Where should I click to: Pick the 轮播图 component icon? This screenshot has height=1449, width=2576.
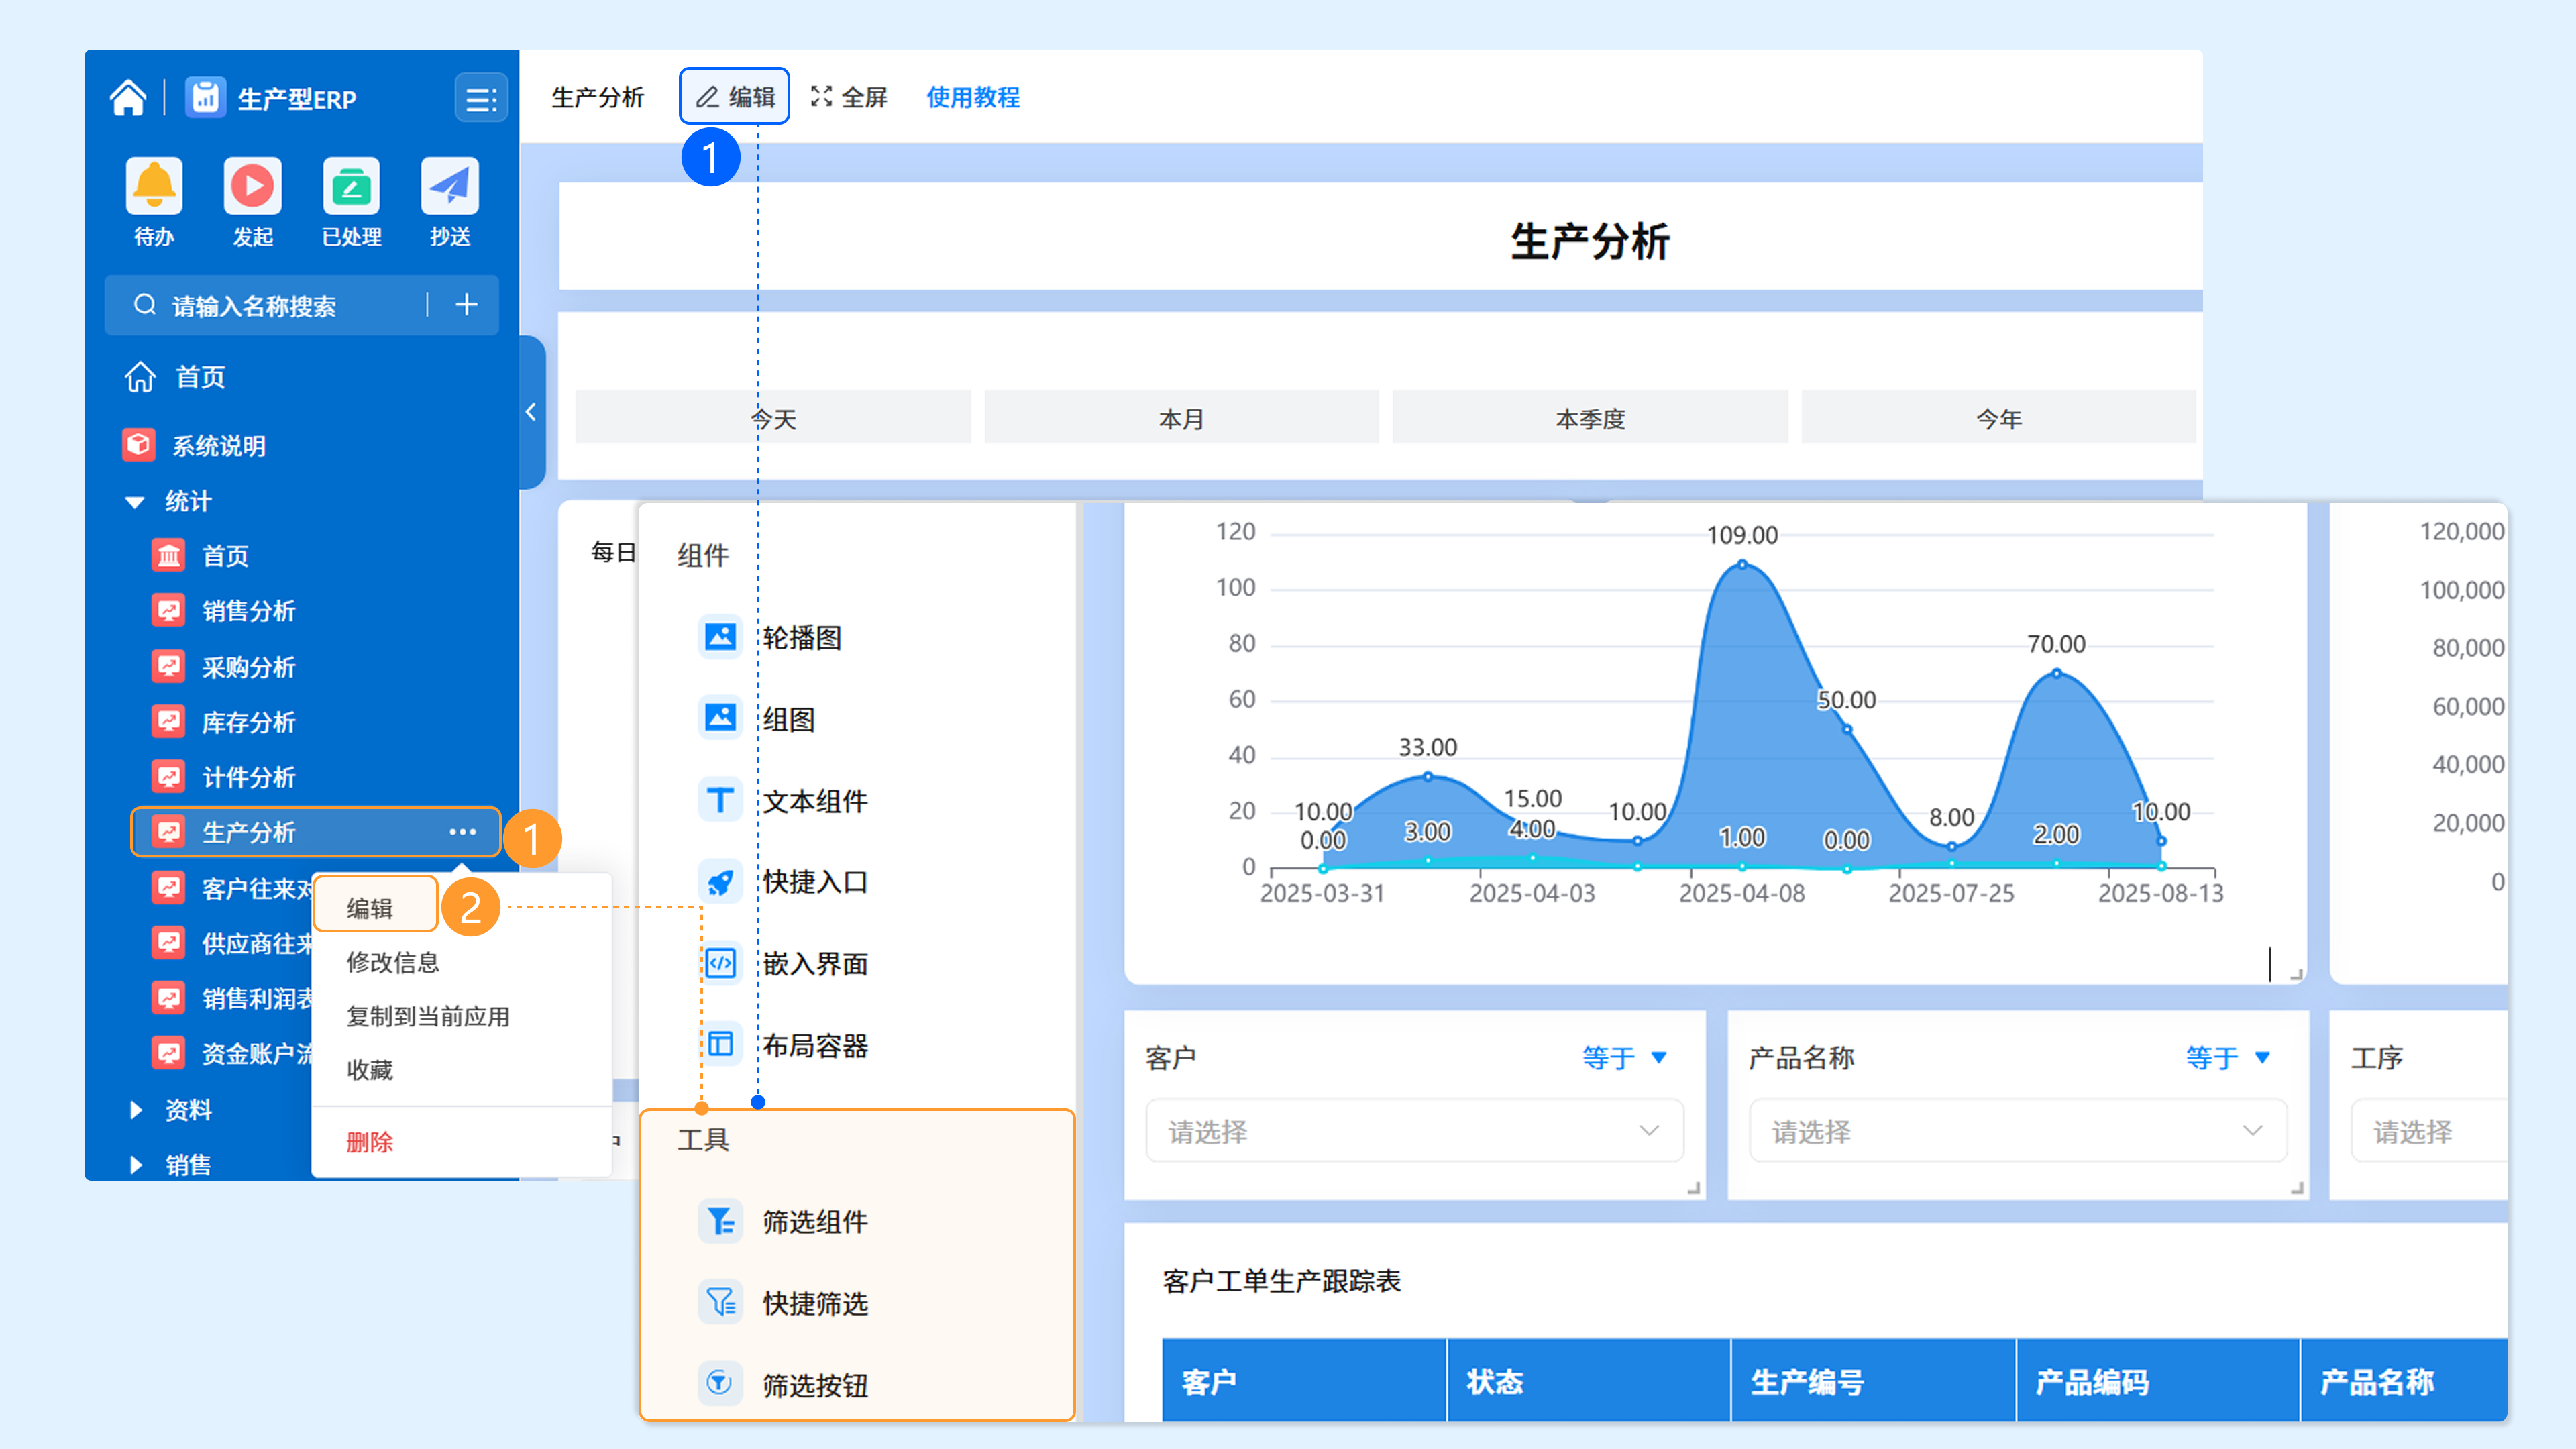pyautogui.click(x=720, y=636)
